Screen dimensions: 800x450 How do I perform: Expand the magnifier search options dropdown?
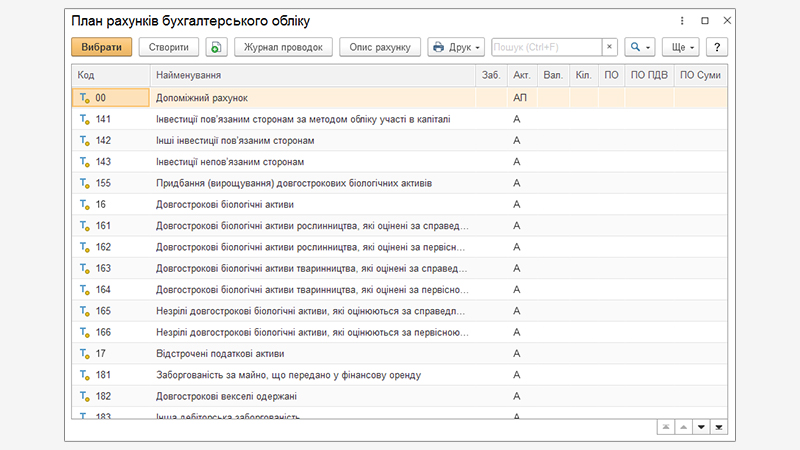click(x=639, y=47)
